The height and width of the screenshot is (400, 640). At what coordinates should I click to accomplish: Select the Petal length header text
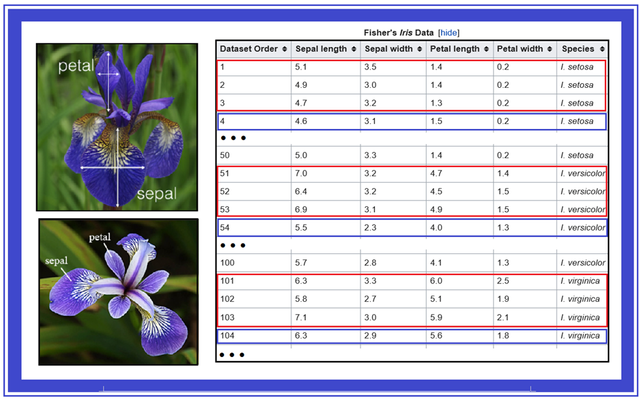(x=455, y=49)
